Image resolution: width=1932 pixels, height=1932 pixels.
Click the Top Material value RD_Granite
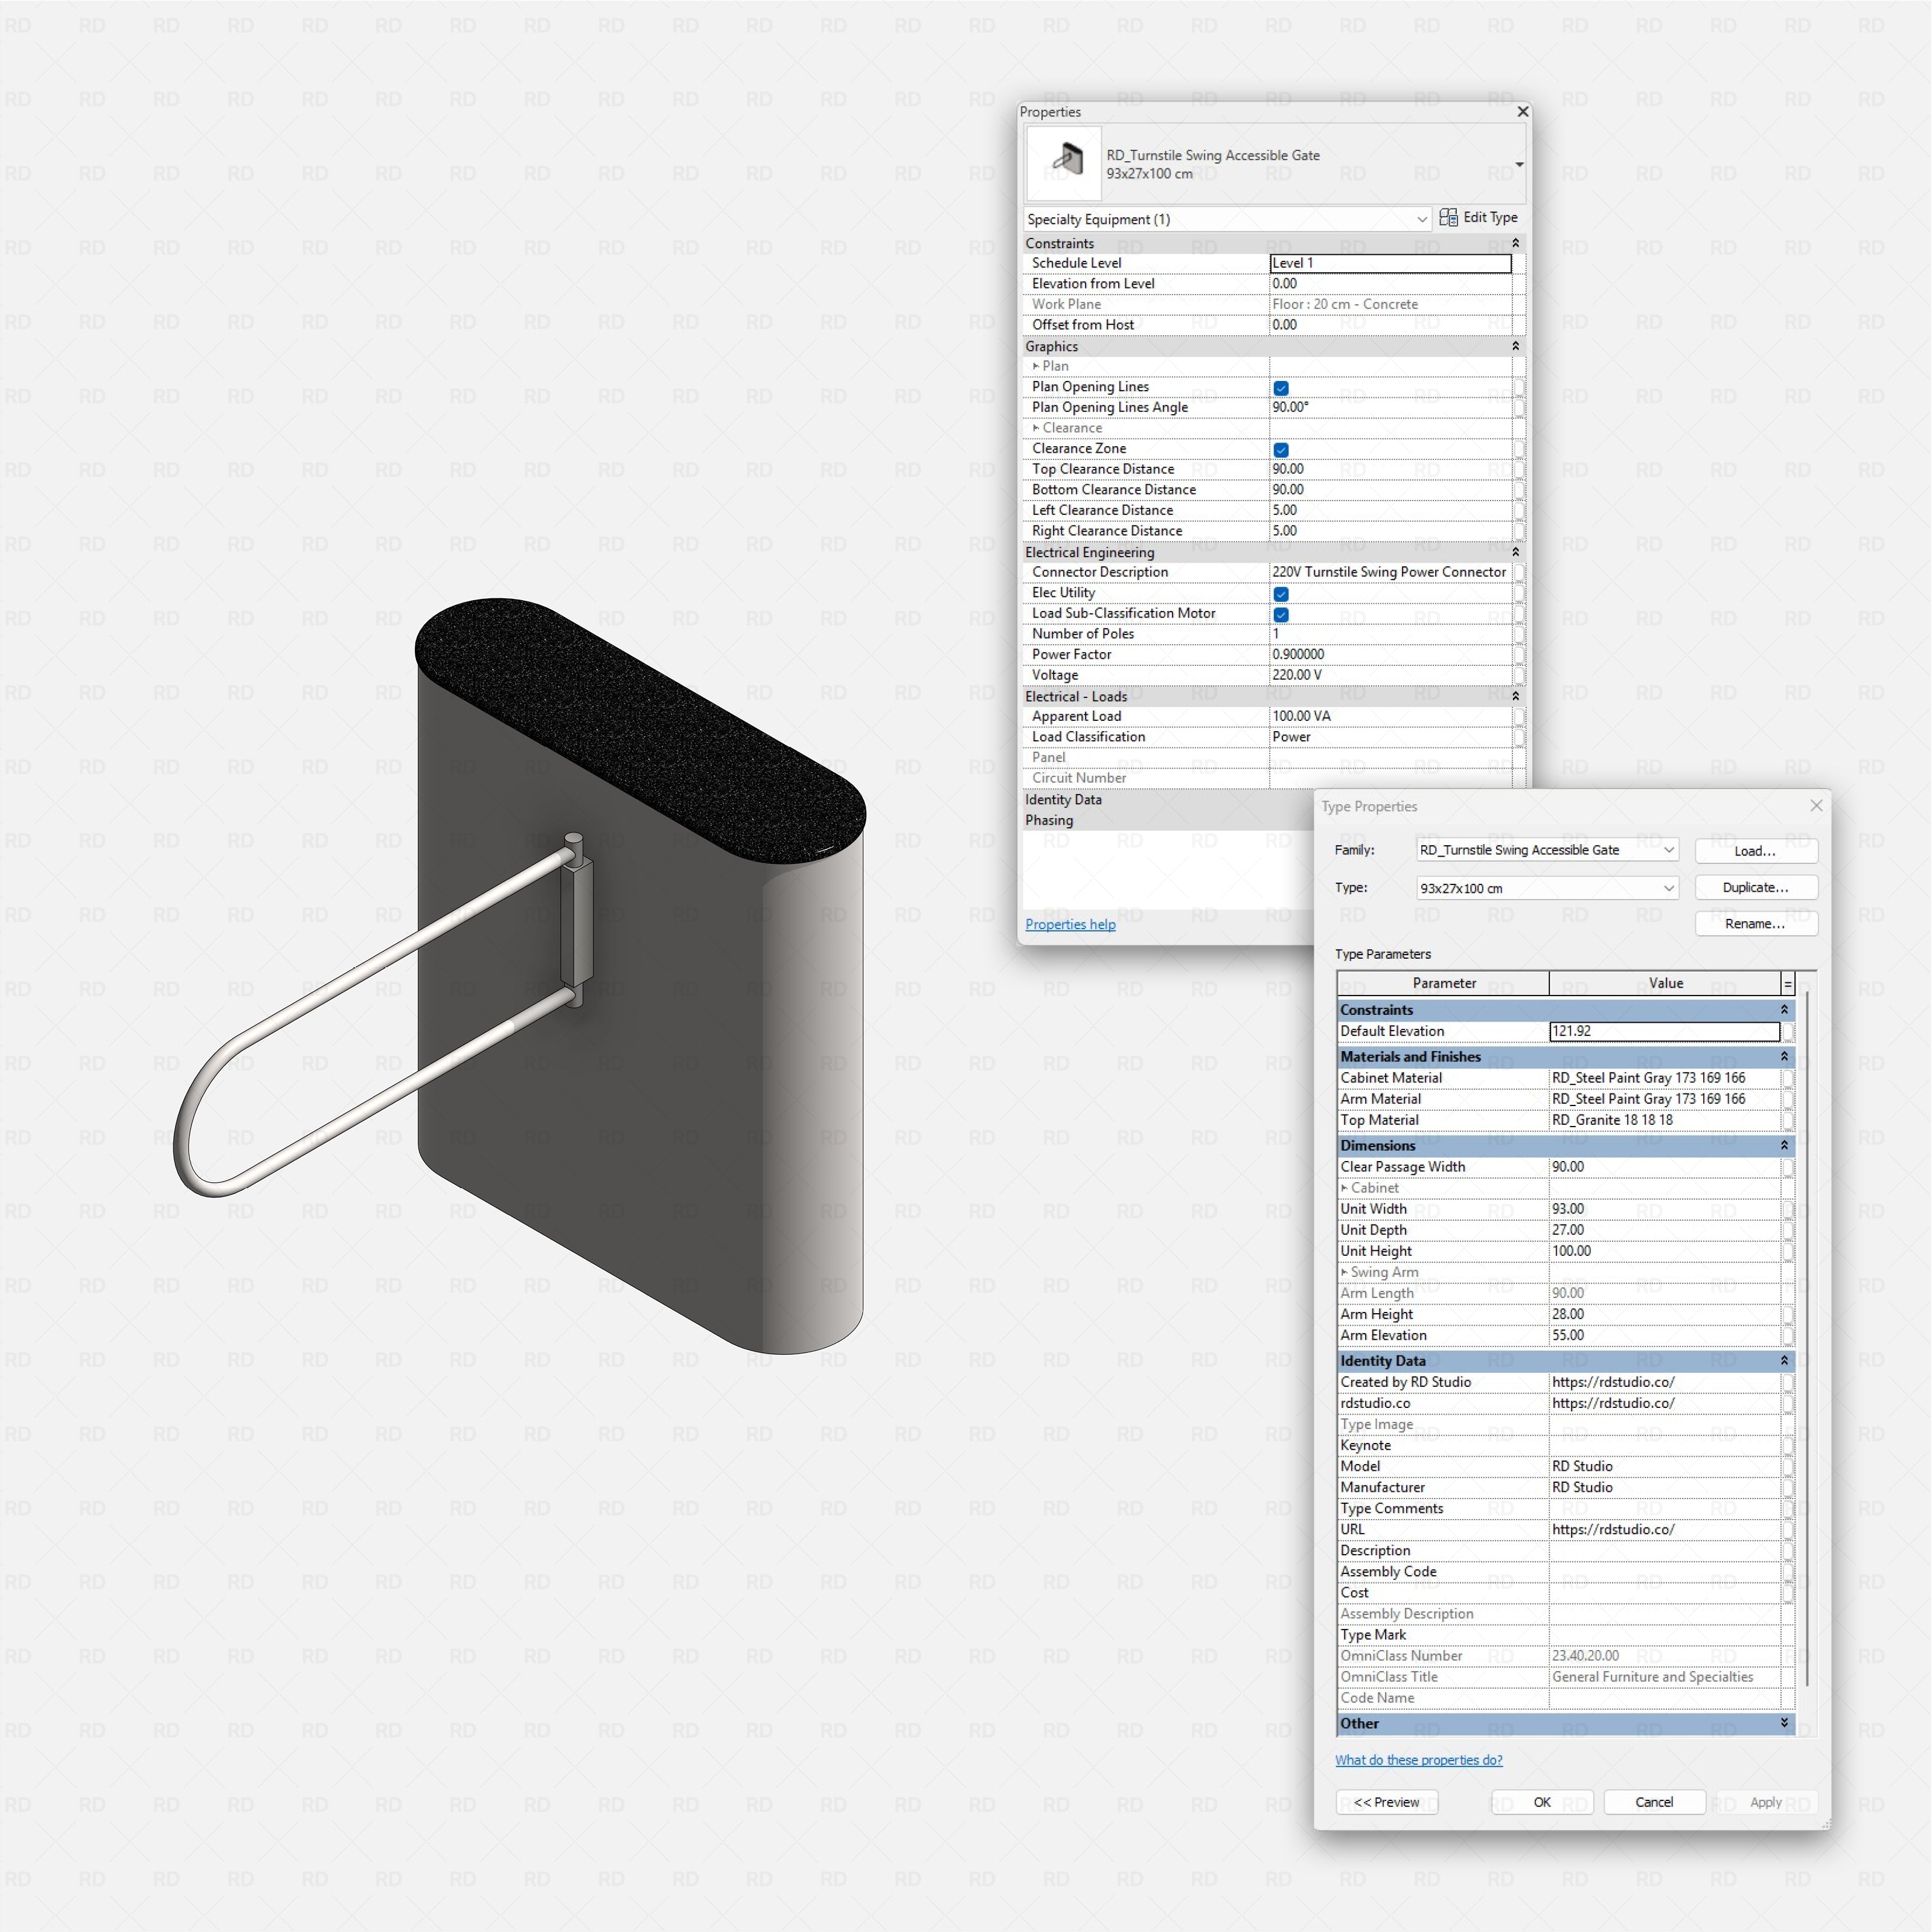(x=1664, y=1120)
